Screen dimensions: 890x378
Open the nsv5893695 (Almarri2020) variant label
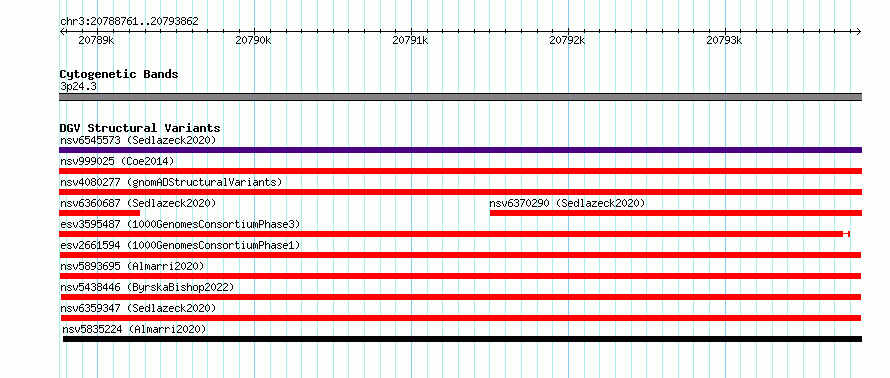[x=132, y=266]
